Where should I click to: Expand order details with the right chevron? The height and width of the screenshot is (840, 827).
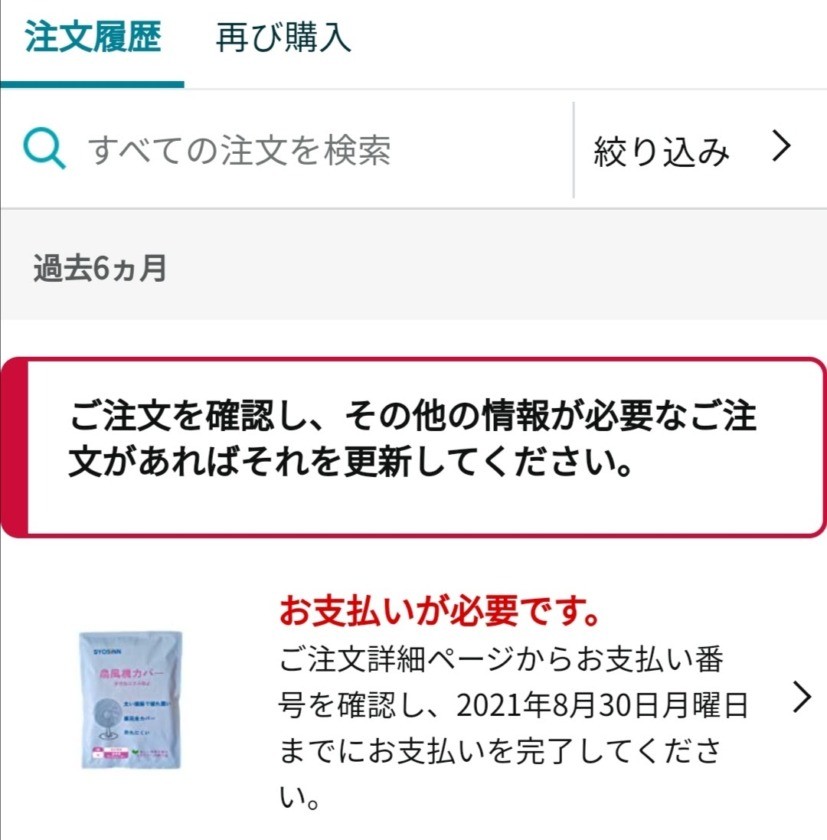click(x=802, y=697)
